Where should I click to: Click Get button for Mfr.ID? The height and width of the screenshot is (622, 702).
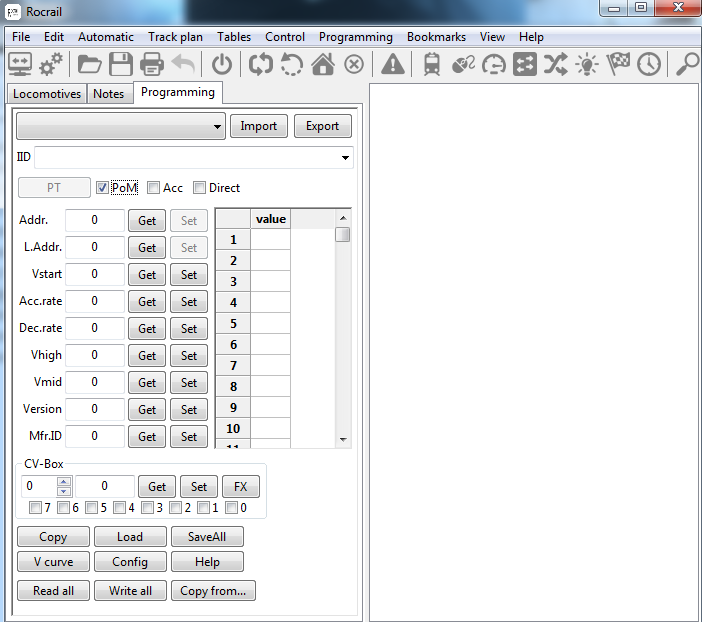(x=147, y=437)
